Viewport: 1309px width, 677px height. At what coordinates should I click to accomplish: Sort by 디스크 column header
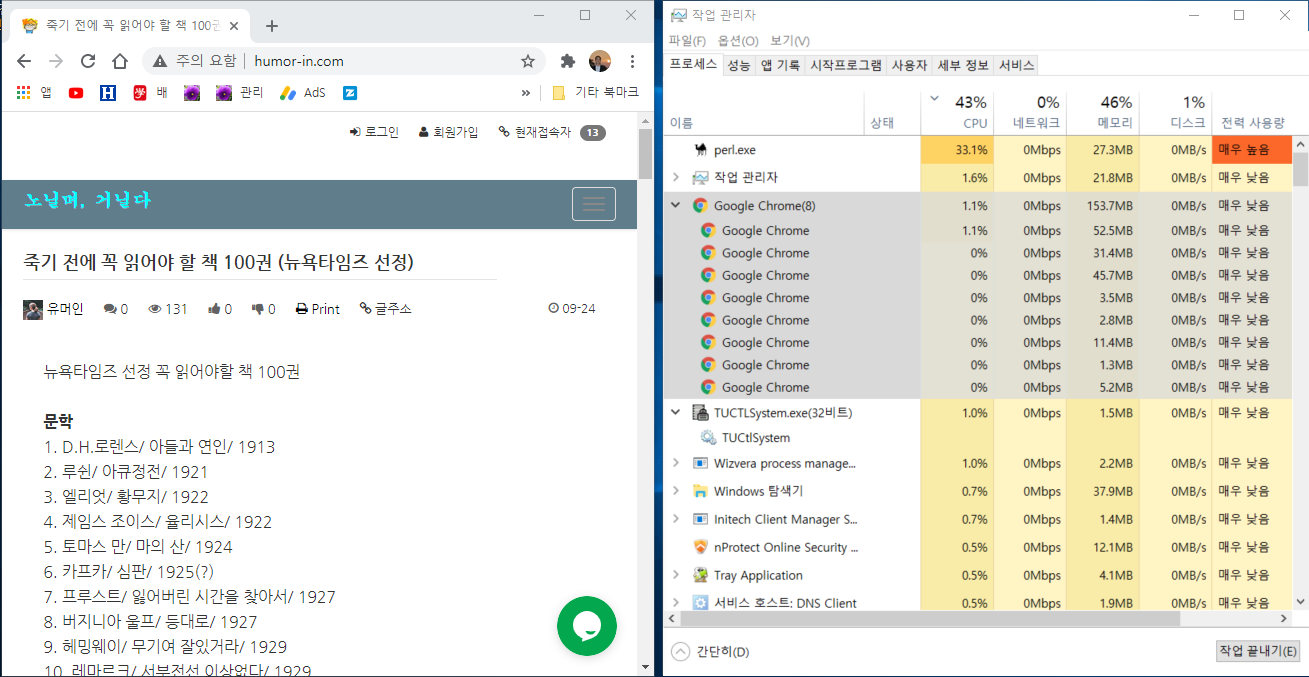click(x=1175, y=112)
